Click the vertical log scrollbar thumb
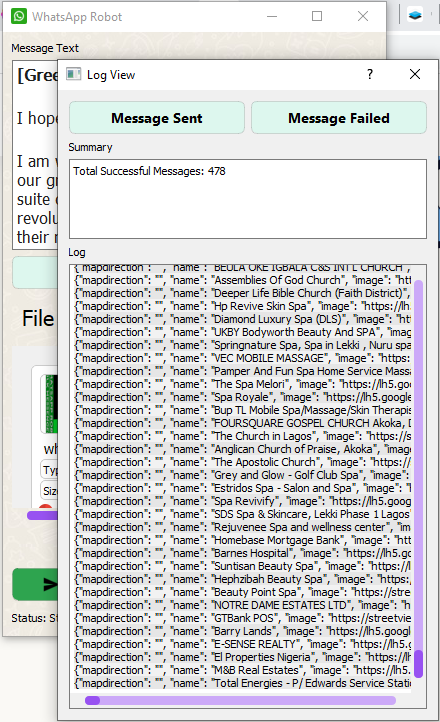 418,664
